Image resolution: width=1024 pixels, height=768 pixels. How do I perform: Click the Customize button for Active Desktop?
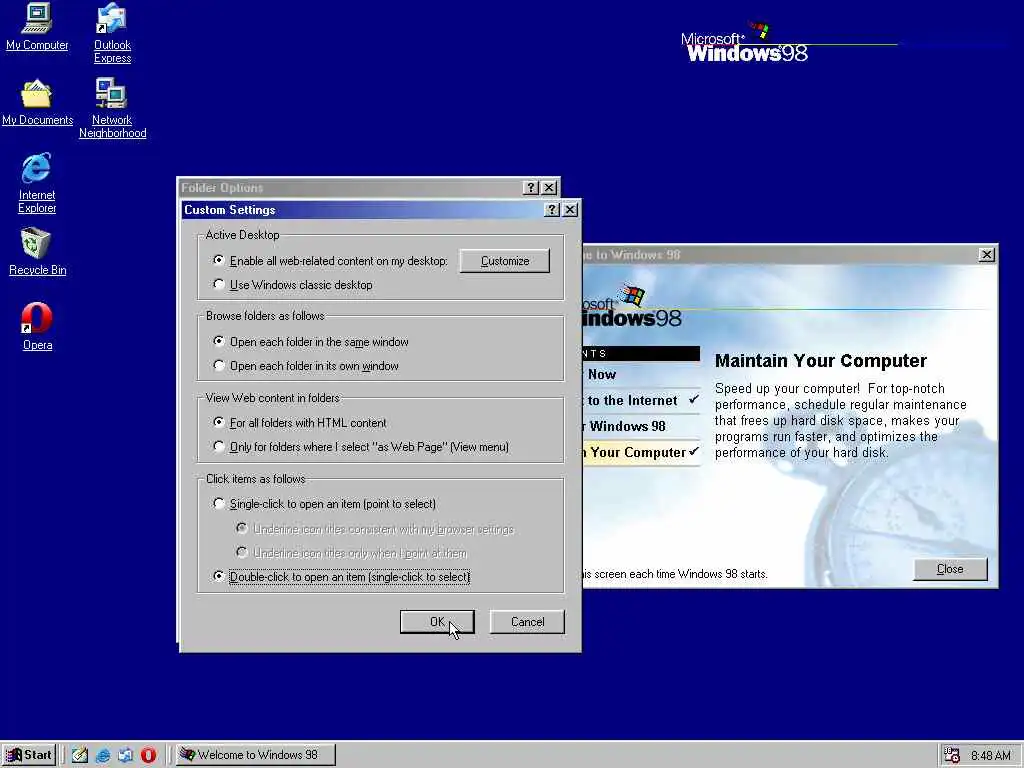click(505, 261)
